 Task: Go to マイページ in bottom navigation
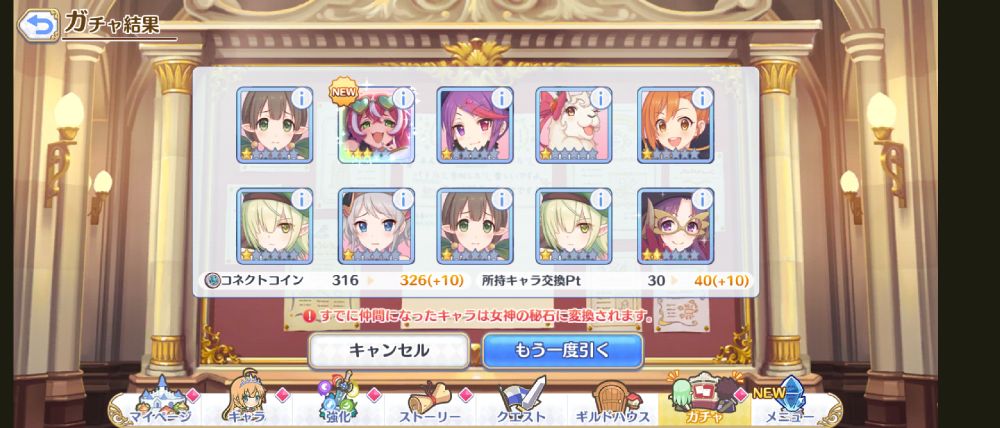click(160, 404)
